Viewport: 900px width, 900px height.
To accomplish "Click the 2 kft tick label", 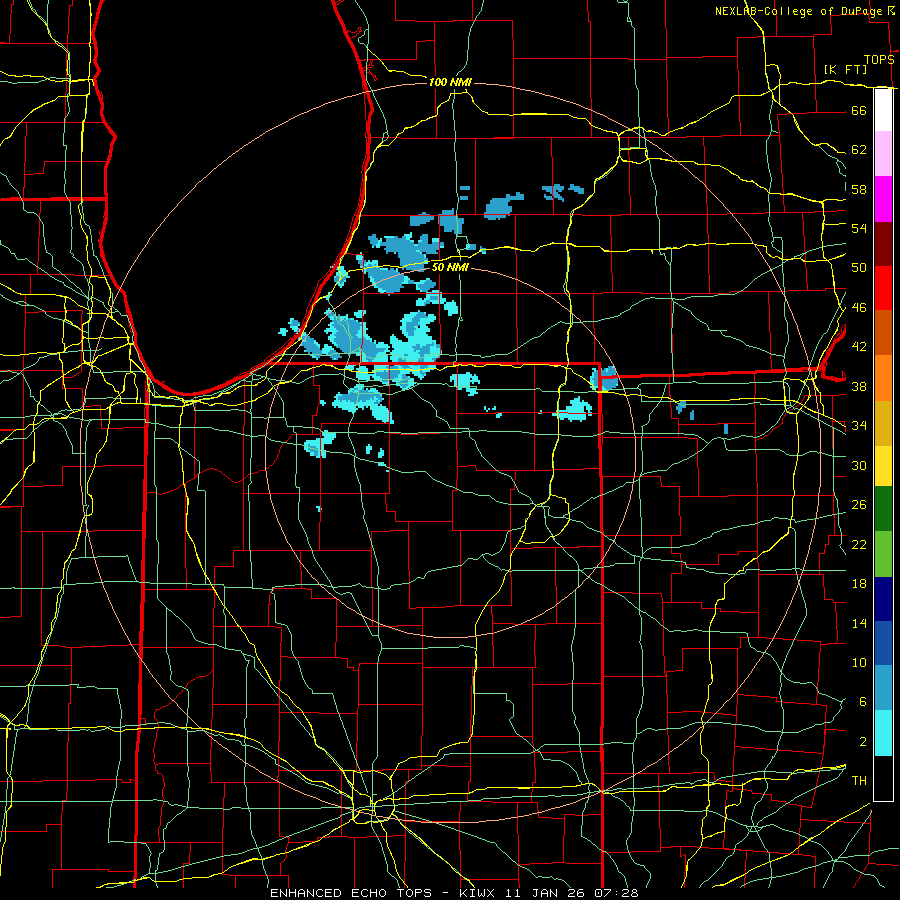I will pos(862,742).
